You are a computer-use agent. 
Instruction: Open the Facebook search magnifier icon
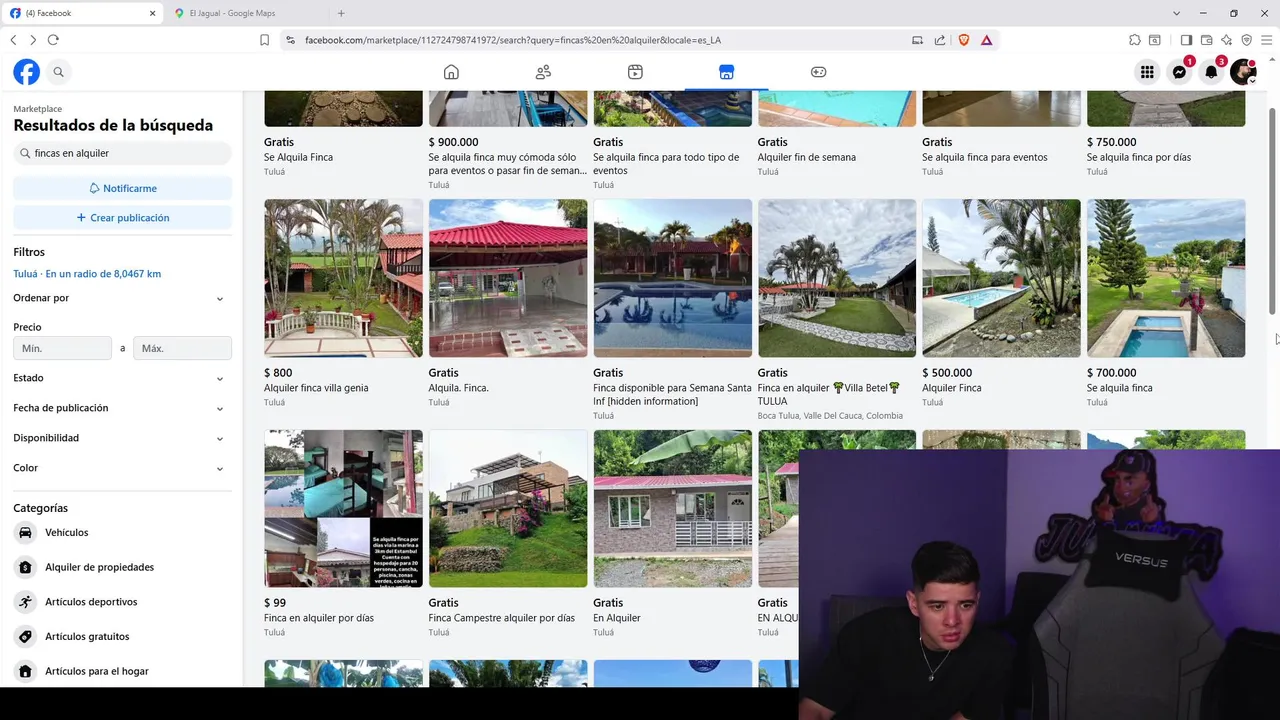point(59,72)
